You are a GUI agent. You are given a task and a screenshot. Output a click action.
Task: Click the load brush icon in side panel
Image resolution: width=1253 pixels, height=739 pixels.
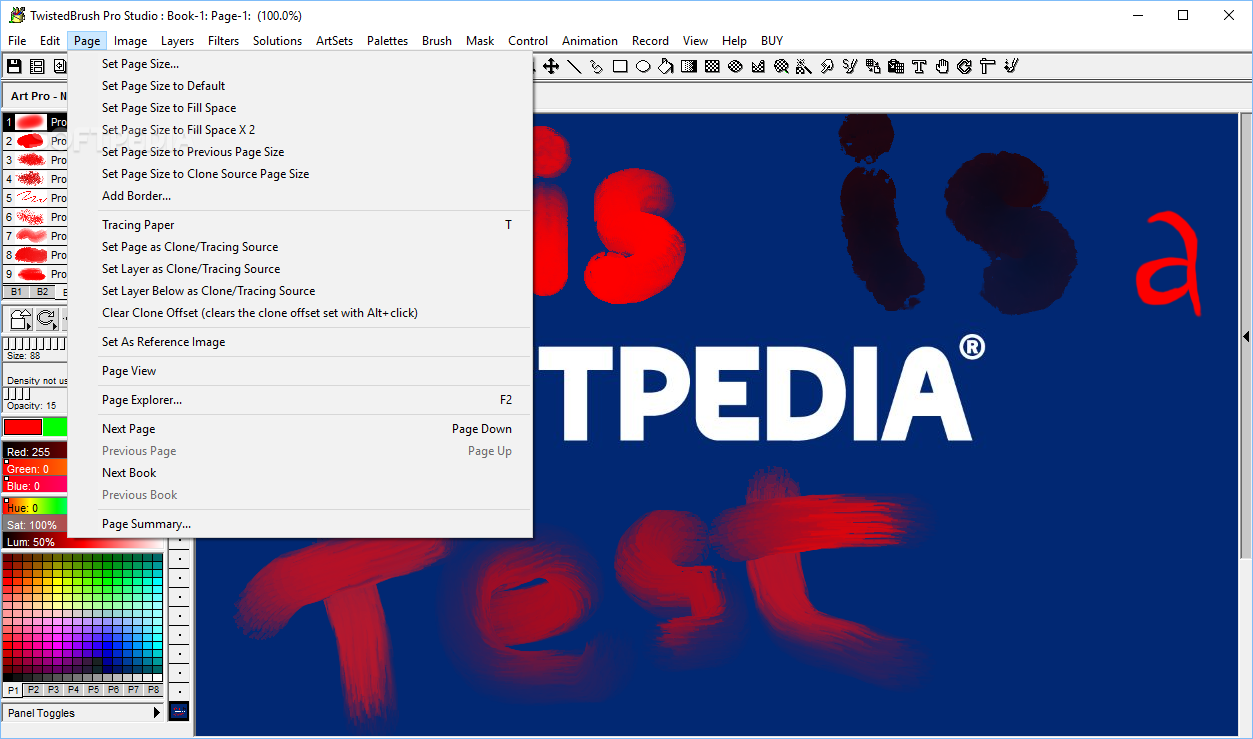(x=20, y=319)
